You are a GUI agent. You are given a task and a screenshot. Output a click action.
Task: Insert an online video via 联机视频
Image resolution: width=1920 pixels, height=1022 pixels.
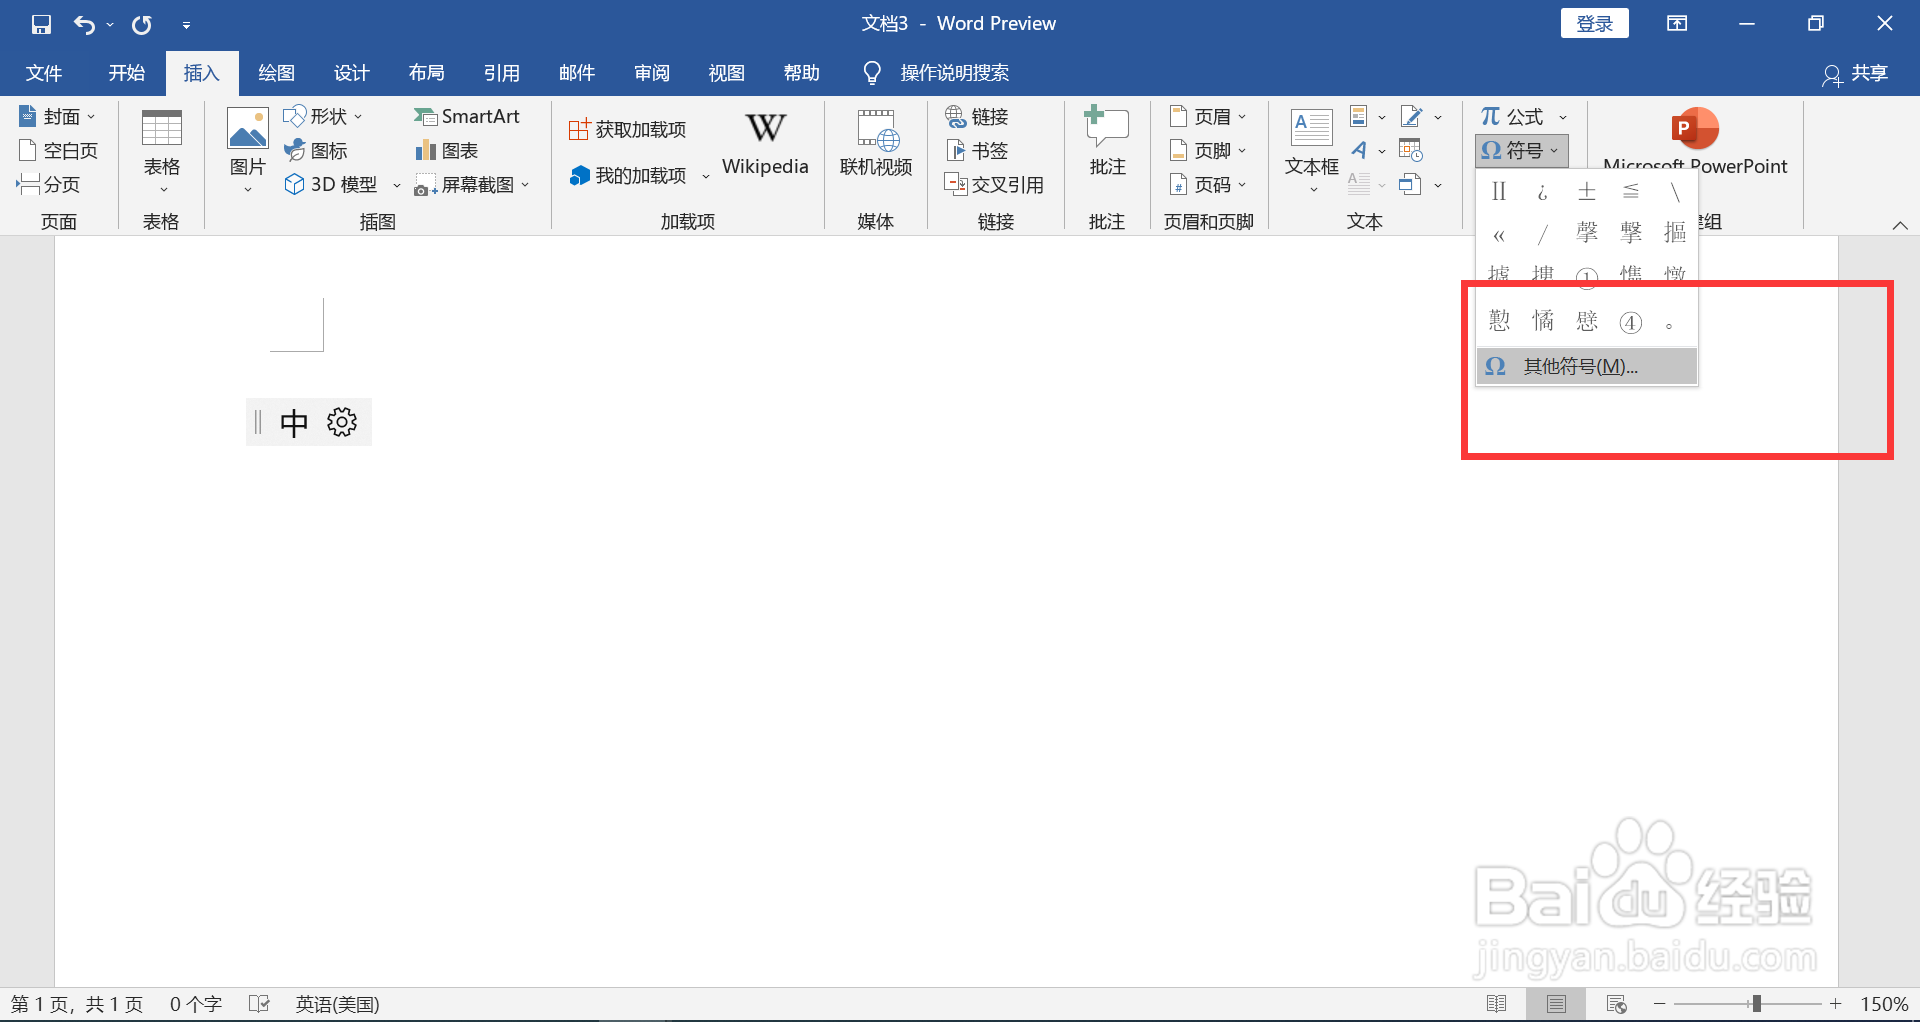click(x=875, y=145)
